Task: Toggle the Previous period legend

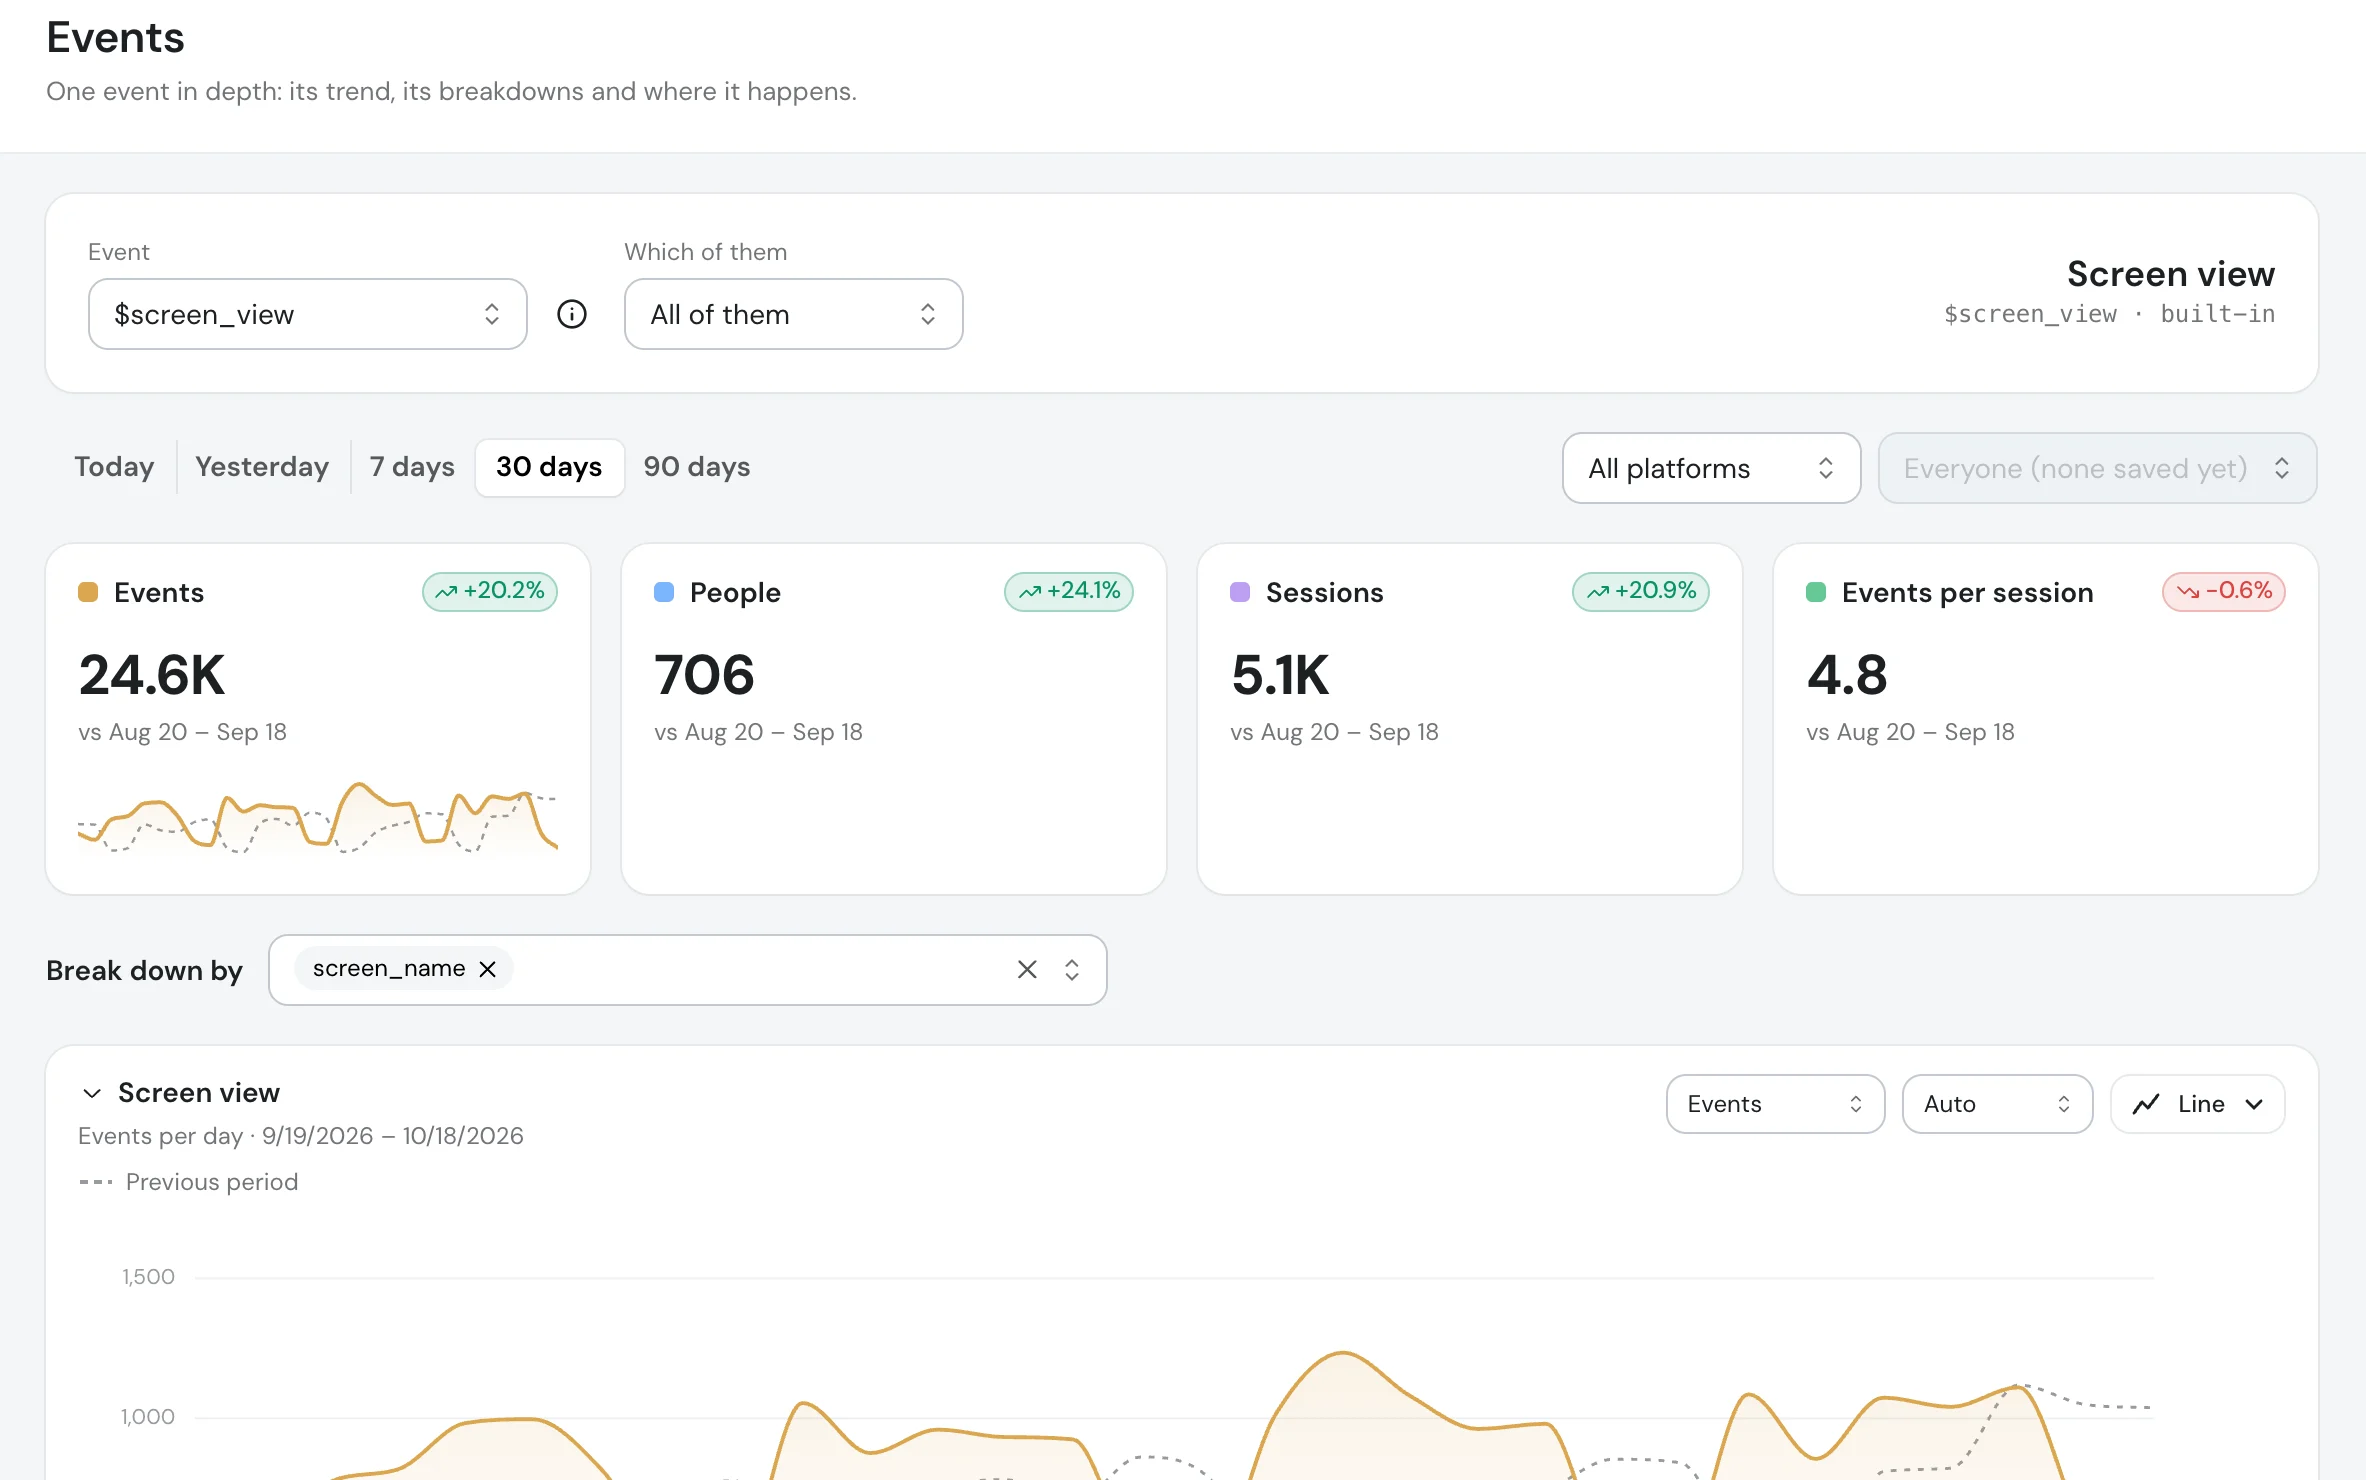Action: tap(189, 1182)
